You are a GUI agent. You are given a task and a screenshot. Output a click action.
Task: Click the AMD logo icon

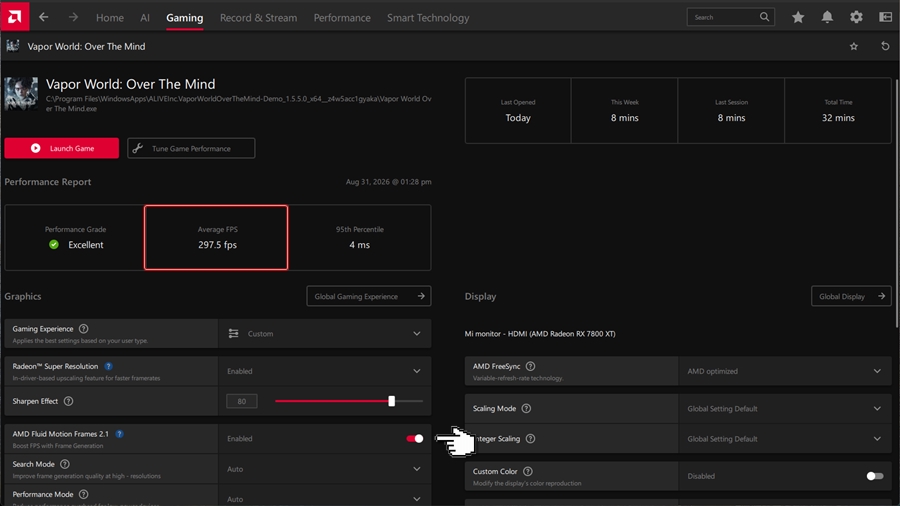click(14, 16)
